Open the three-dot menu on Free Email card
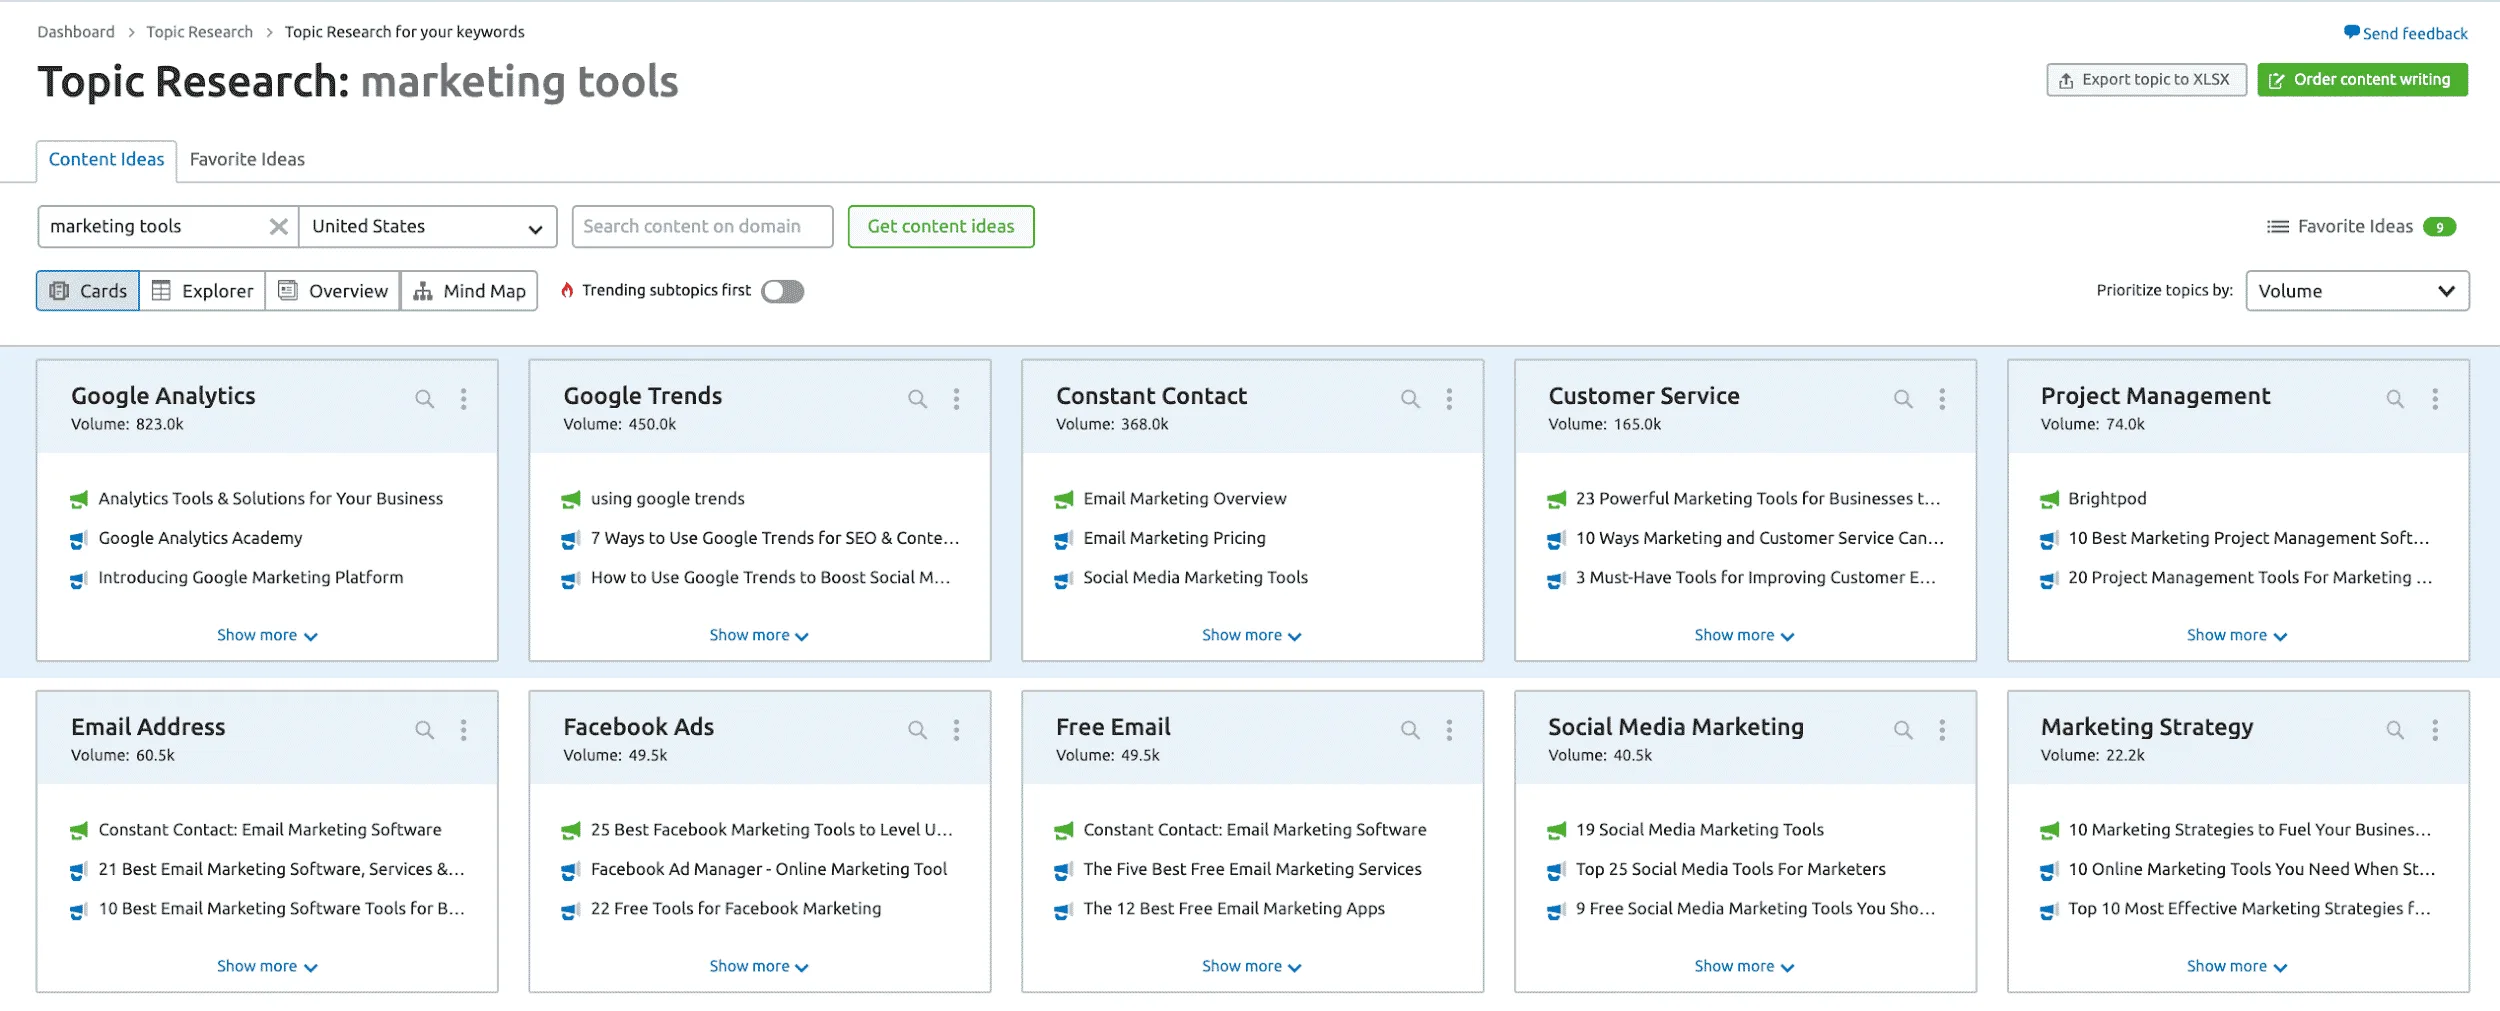Image resolution: width=2500 pixels, height=1011 pixels. (x=1449, y=730)
